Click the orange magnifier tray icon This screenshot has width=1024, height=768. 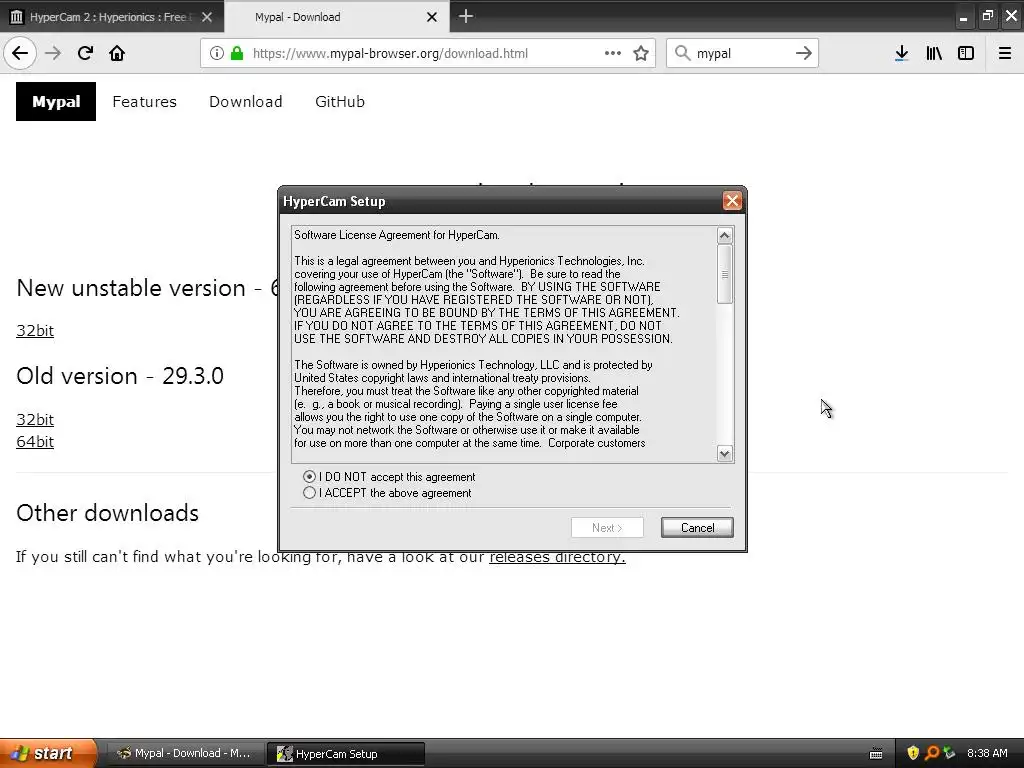point(931,753)
